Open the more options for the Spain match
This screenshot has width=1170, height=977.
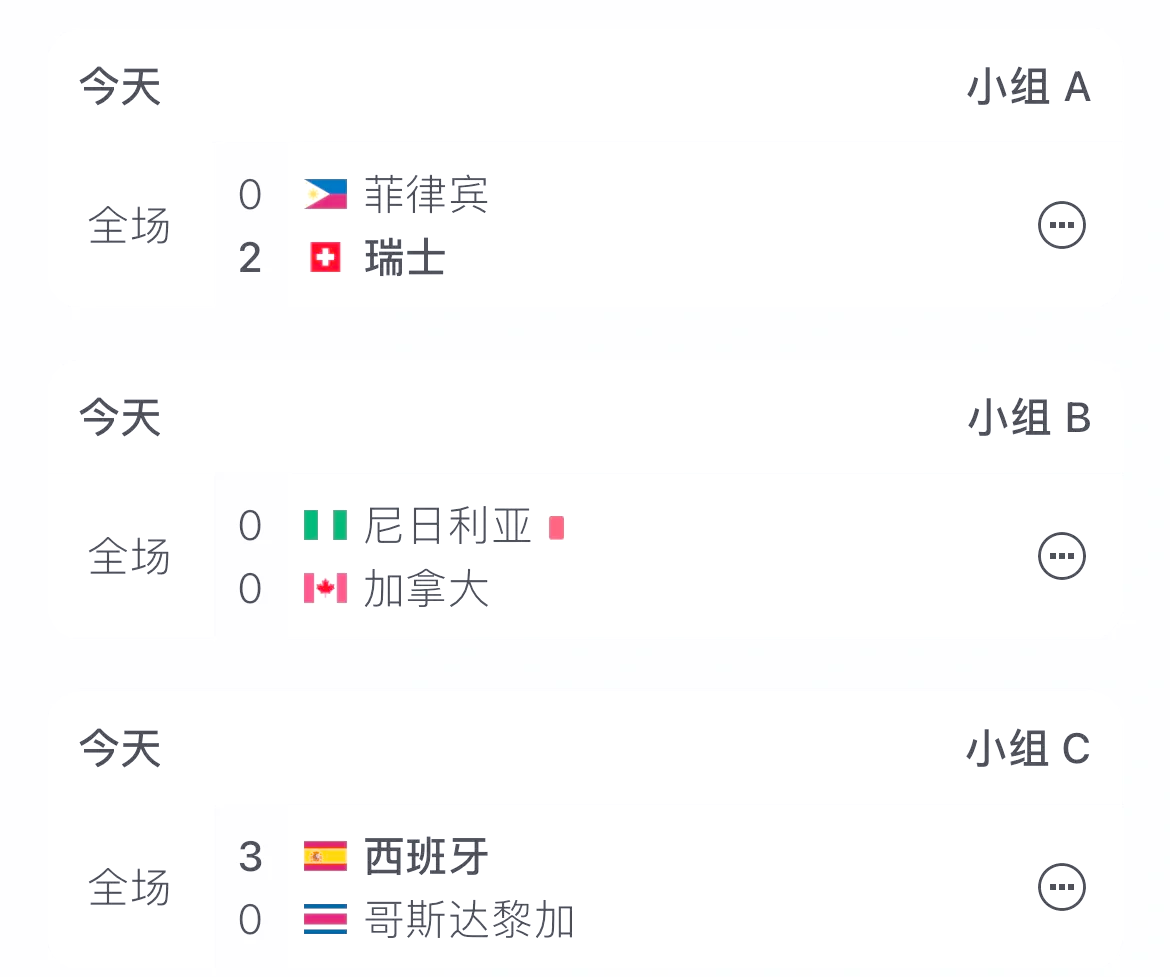pos(1061,886)
